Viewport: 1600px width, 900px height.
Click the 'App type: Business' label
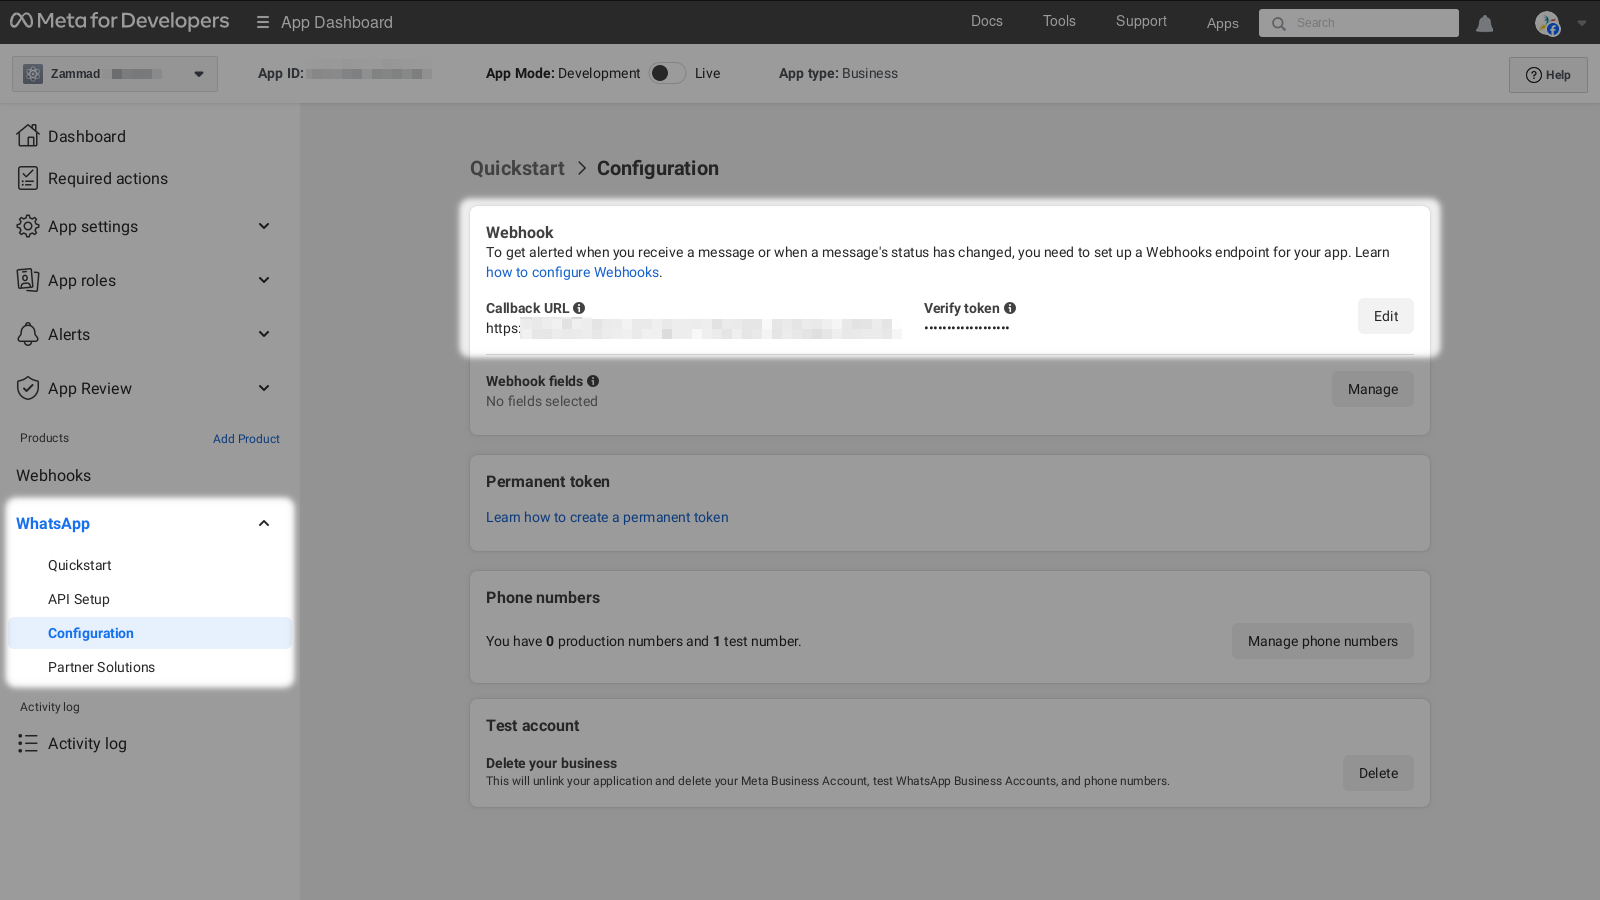(x=838, y=73)
